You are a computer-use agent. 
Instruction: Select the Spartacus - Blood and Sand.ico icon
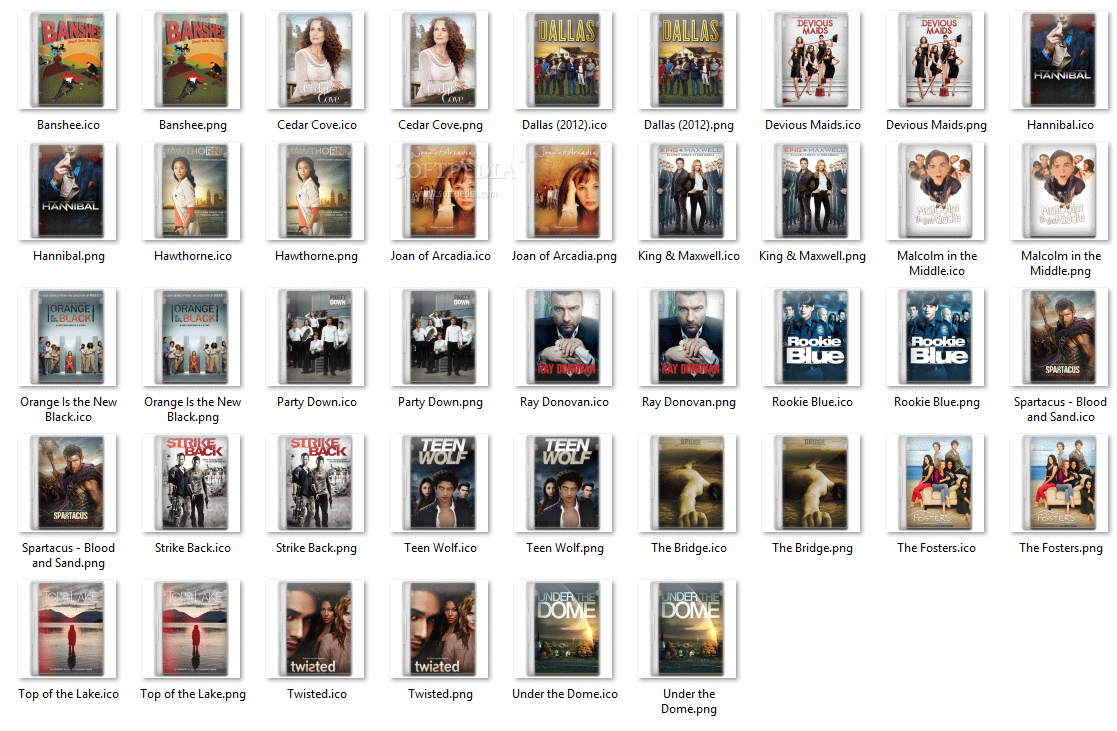1059,337
